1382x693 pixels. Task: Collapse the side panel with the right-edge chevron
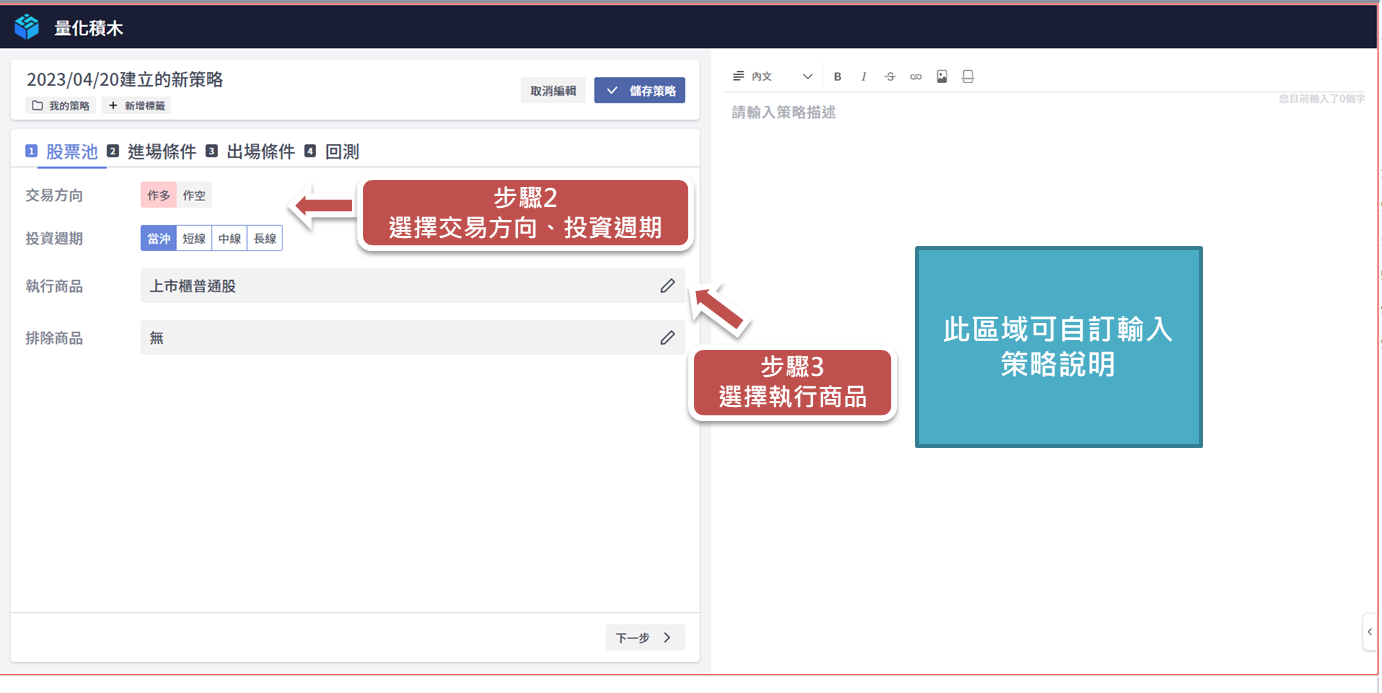(1370, 632)
